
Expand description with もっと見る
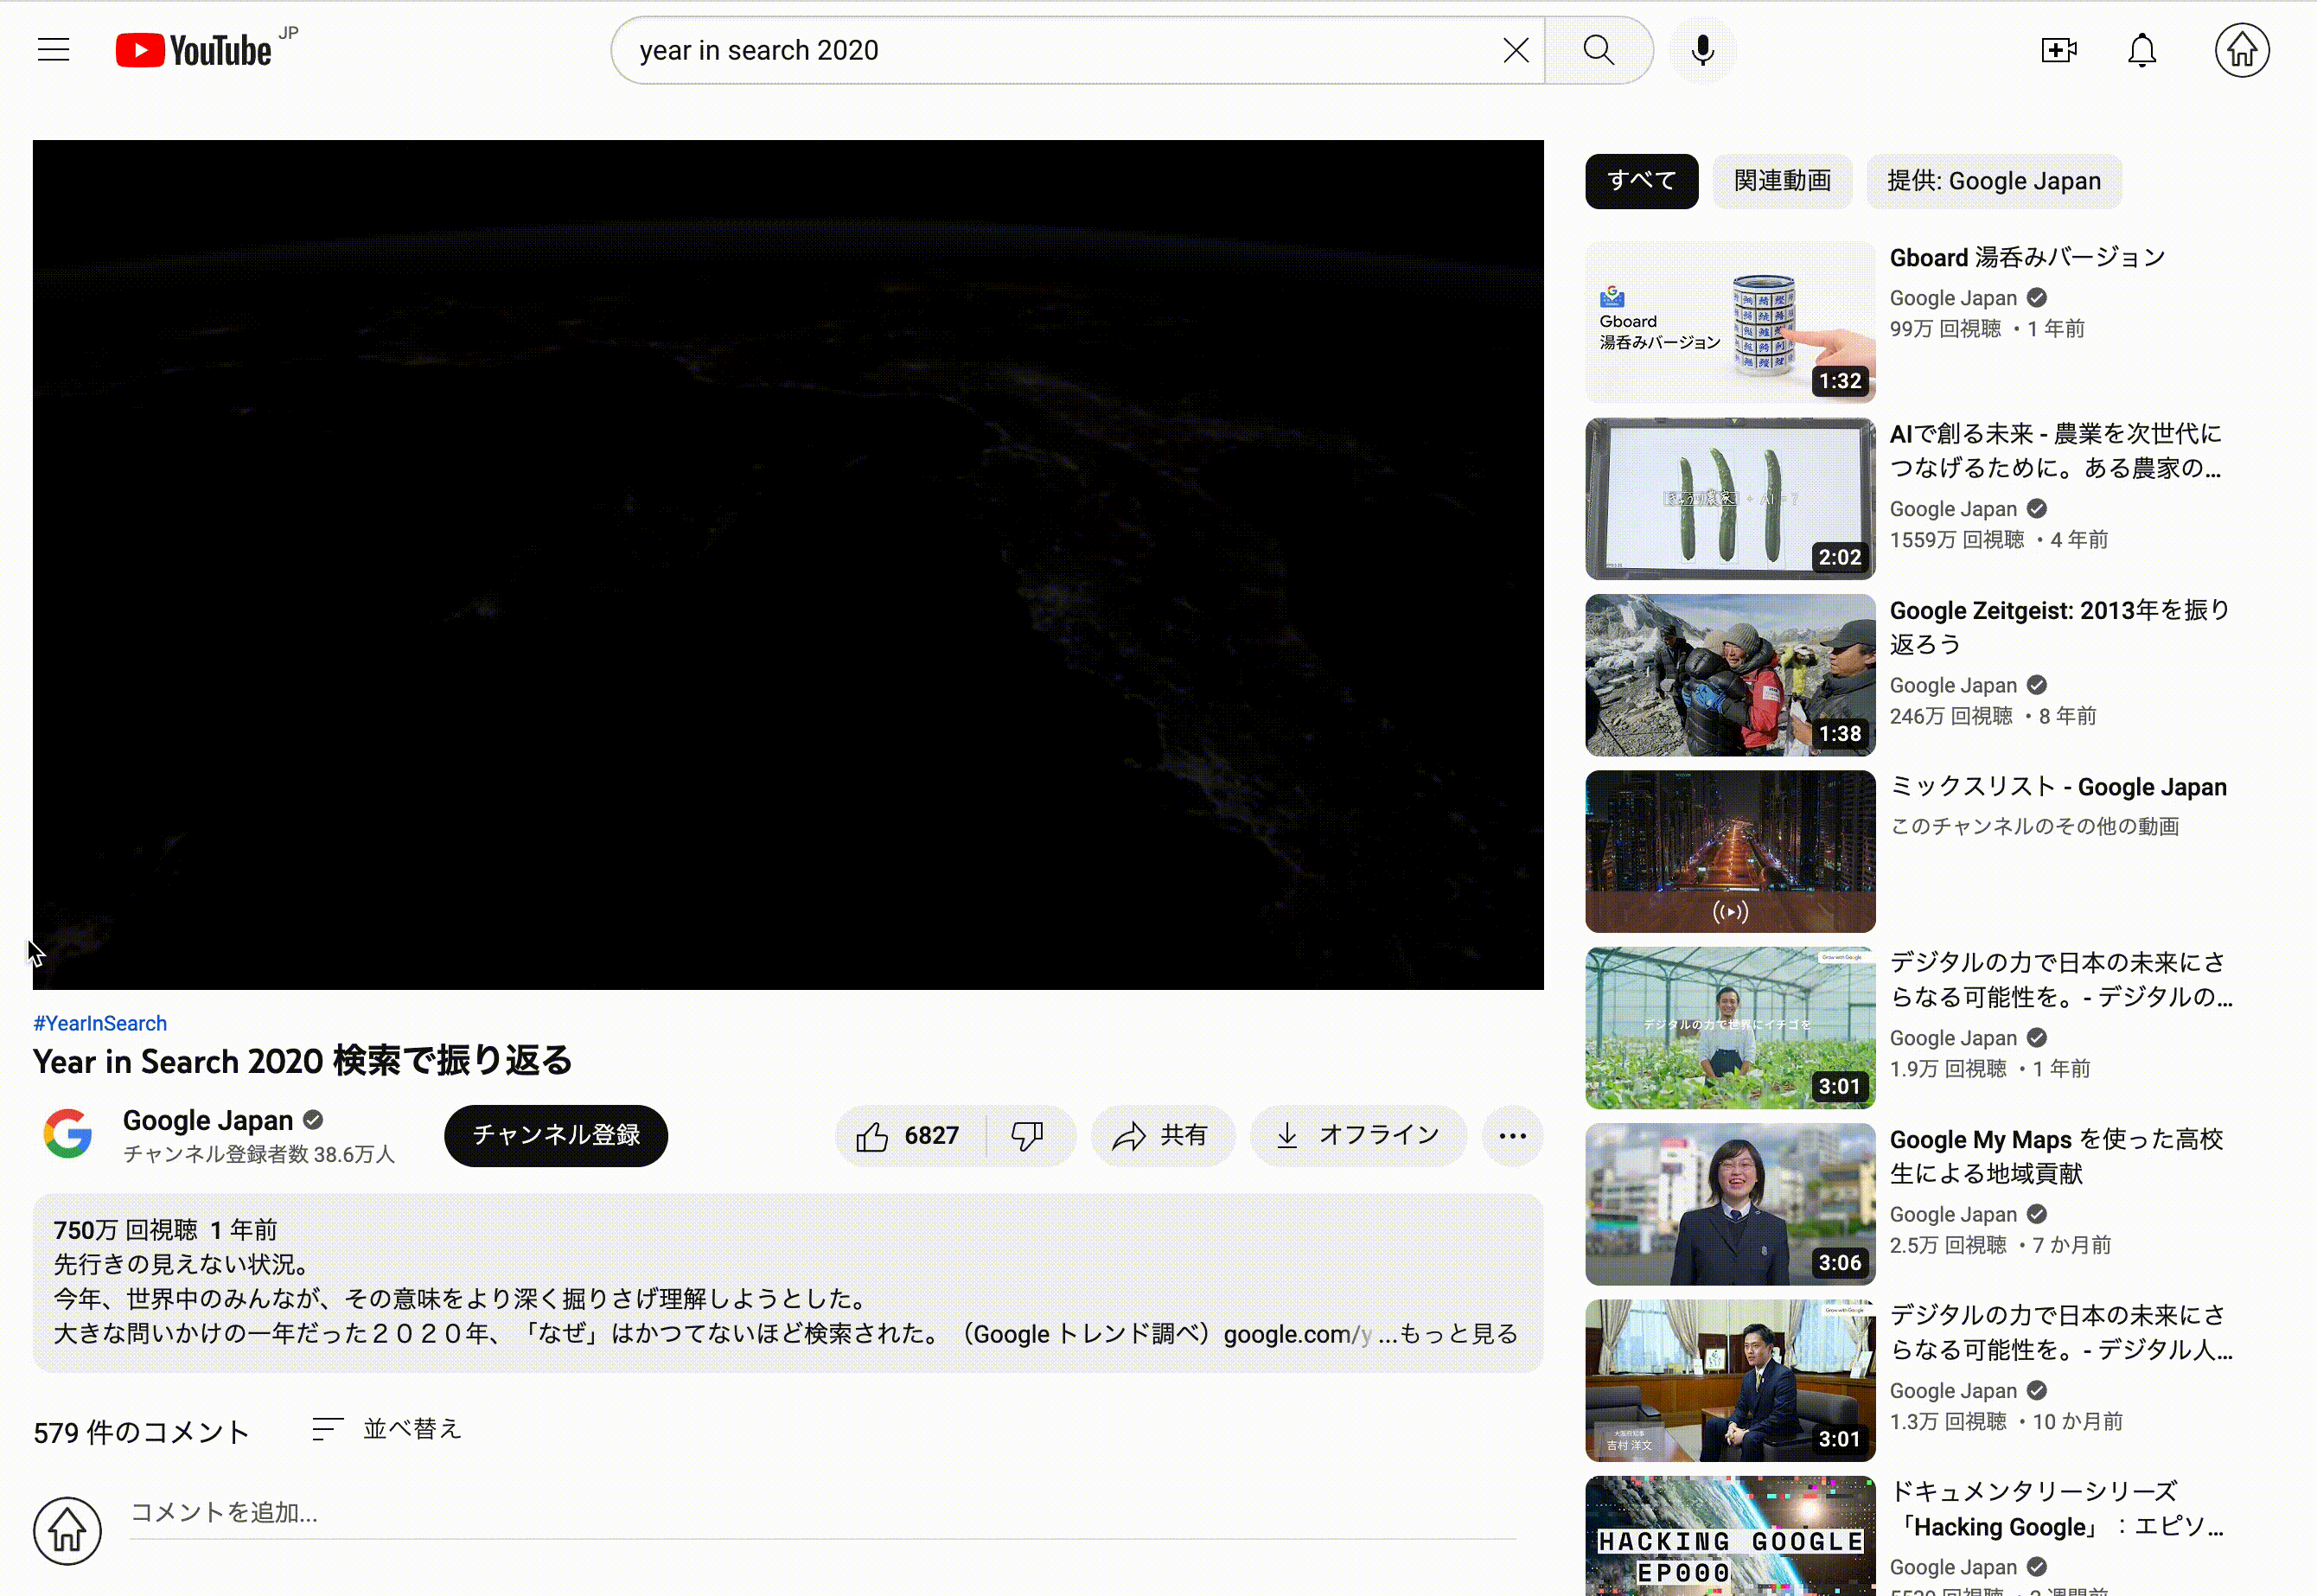1458,1334
